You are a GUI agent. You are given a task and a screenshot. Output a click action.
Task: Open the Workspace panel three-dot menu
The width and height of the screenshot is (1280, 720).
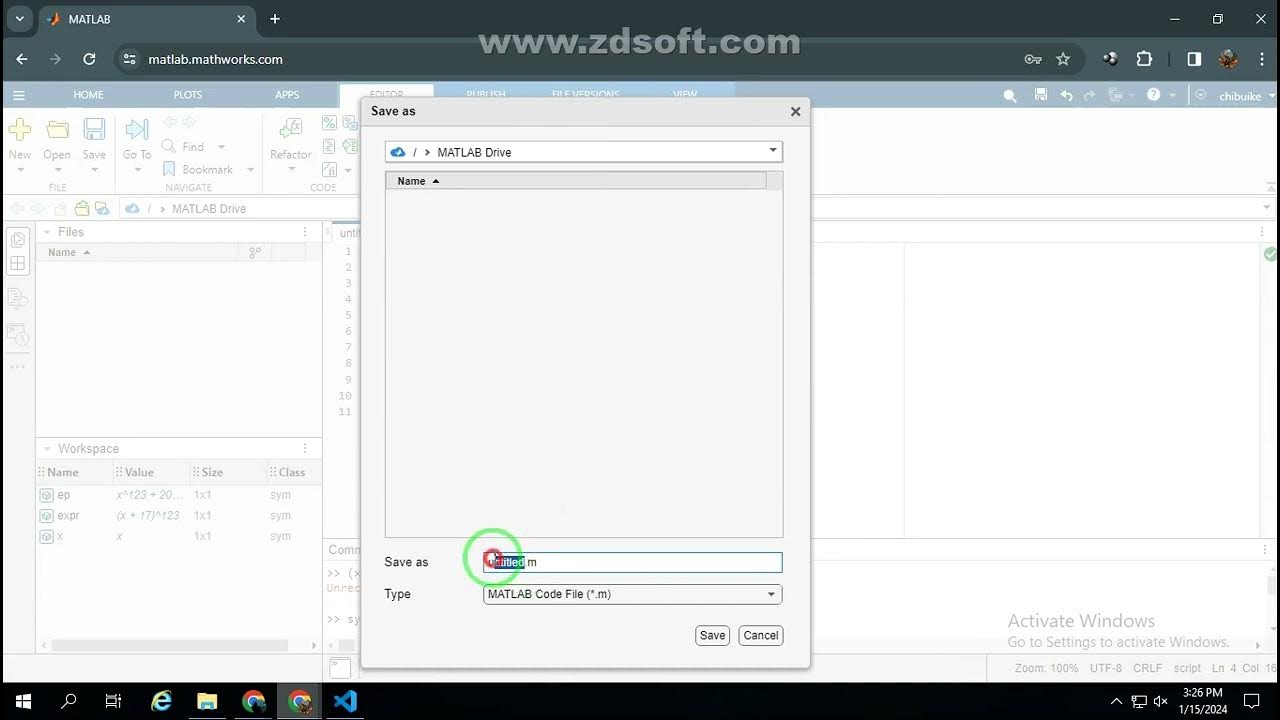(305, 449)
